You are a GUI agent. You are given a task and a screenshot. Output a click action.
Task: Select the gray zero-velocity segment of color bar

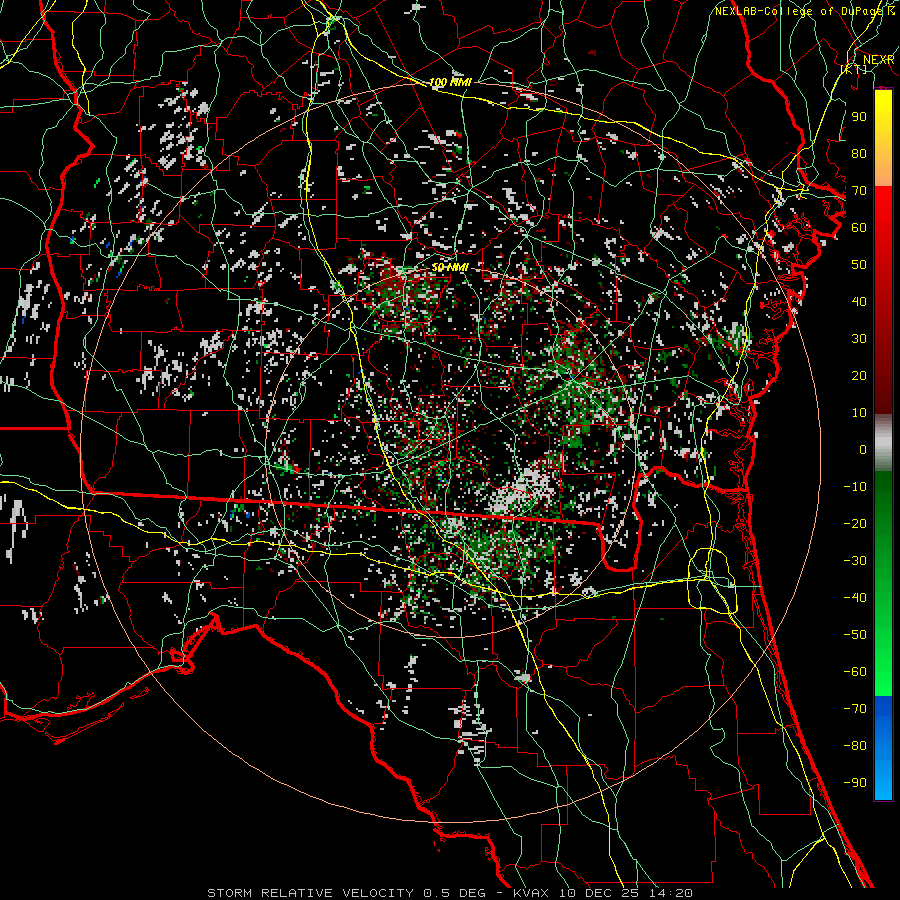[x=883, y=443]
